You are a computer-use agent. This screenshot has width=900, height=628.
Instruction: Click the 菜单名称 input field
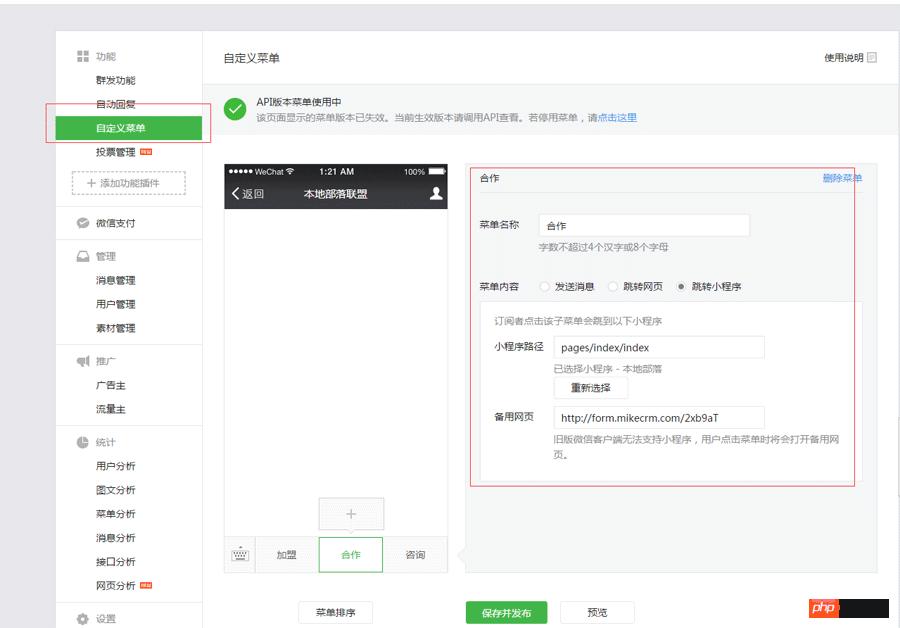(643, 226)
